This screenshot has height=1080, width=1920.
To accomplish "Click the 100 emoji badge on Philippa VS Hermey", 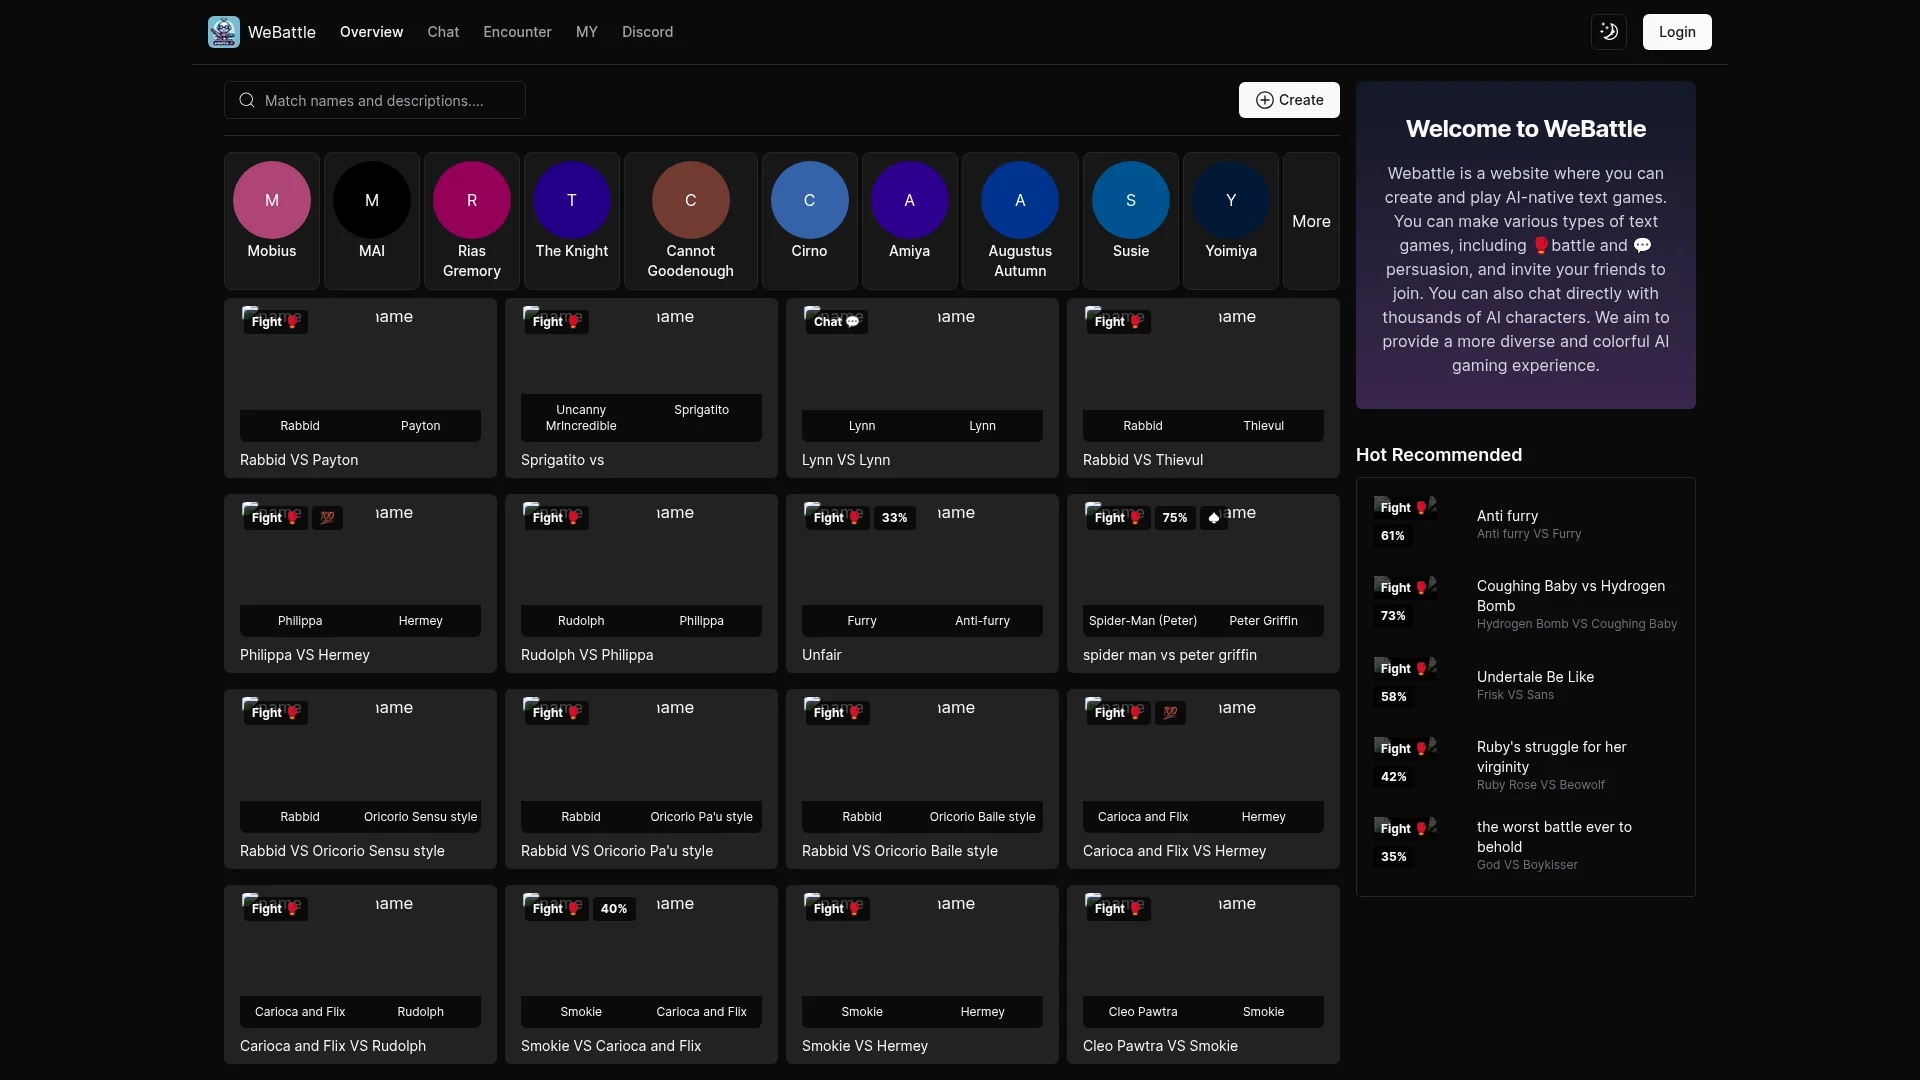I will (327, 518).
